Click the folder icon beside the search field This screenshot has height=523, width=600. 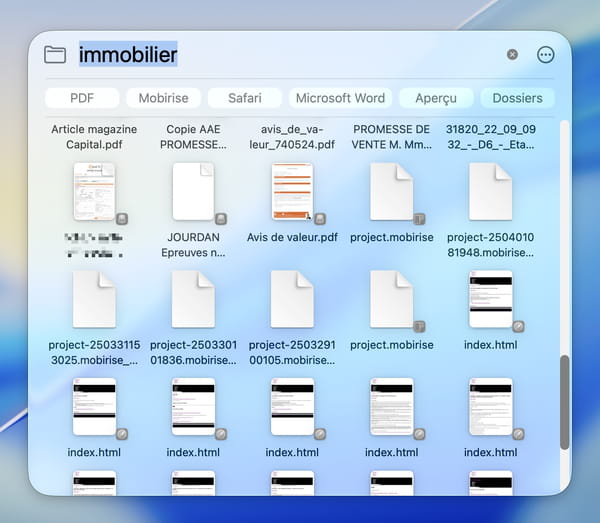tap(55, 55)
